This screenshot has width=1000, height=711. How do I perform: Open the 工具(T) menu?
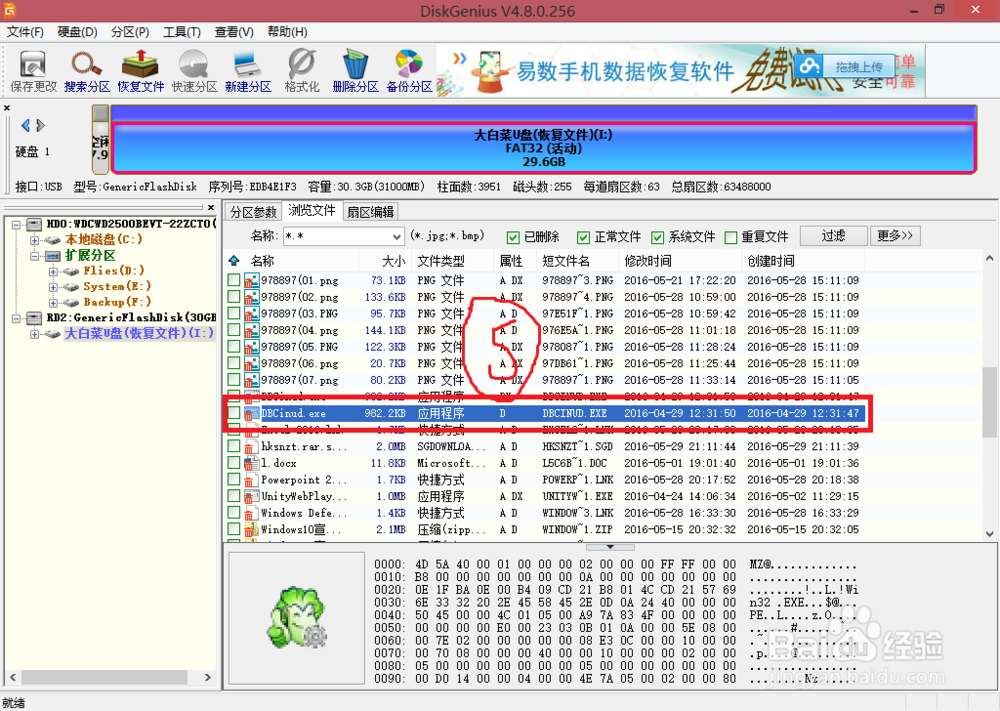point(182,32)
